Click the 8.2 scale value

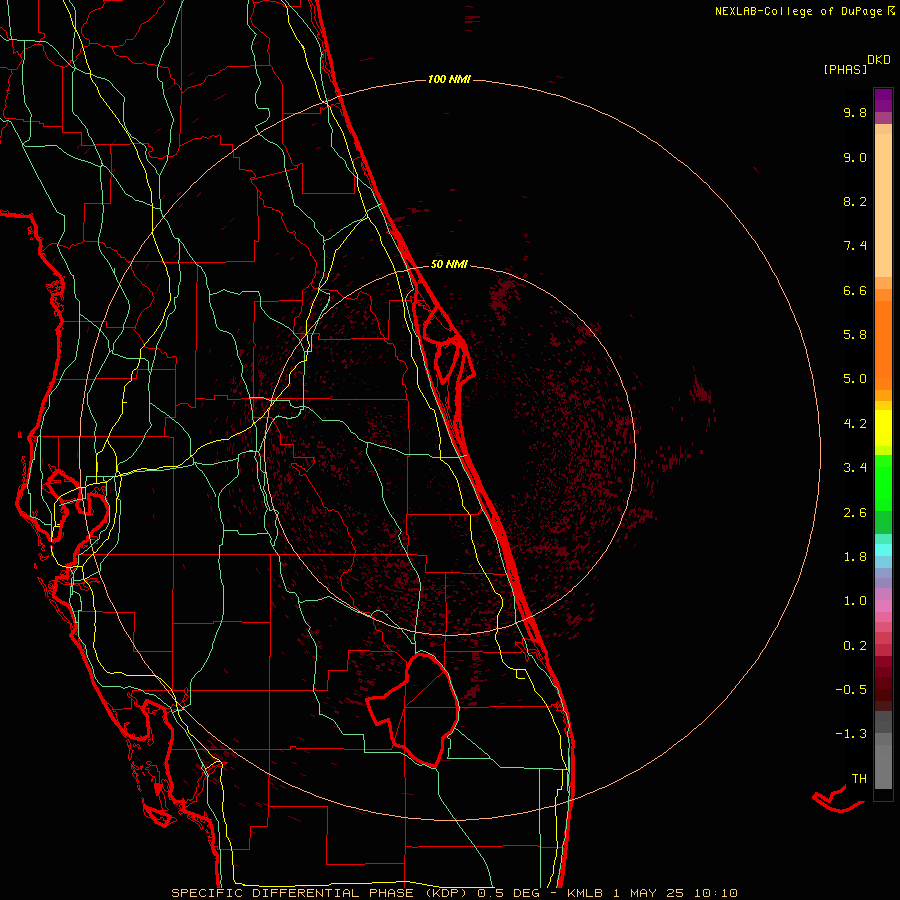coord(855,201)
